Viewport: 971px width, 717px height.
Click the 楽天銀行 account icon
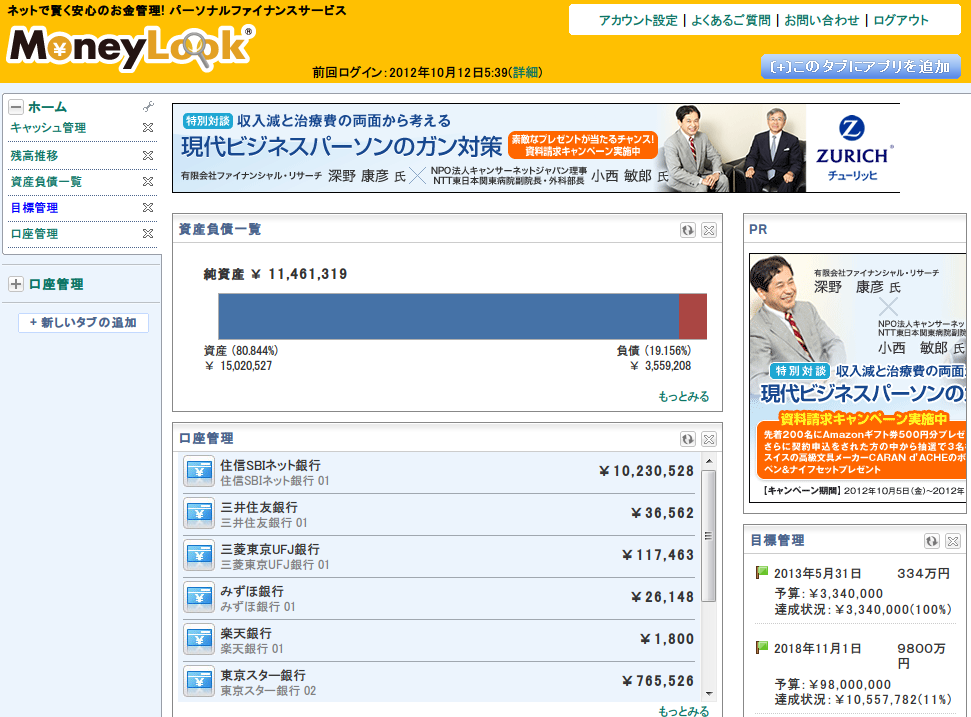[199, 640]
